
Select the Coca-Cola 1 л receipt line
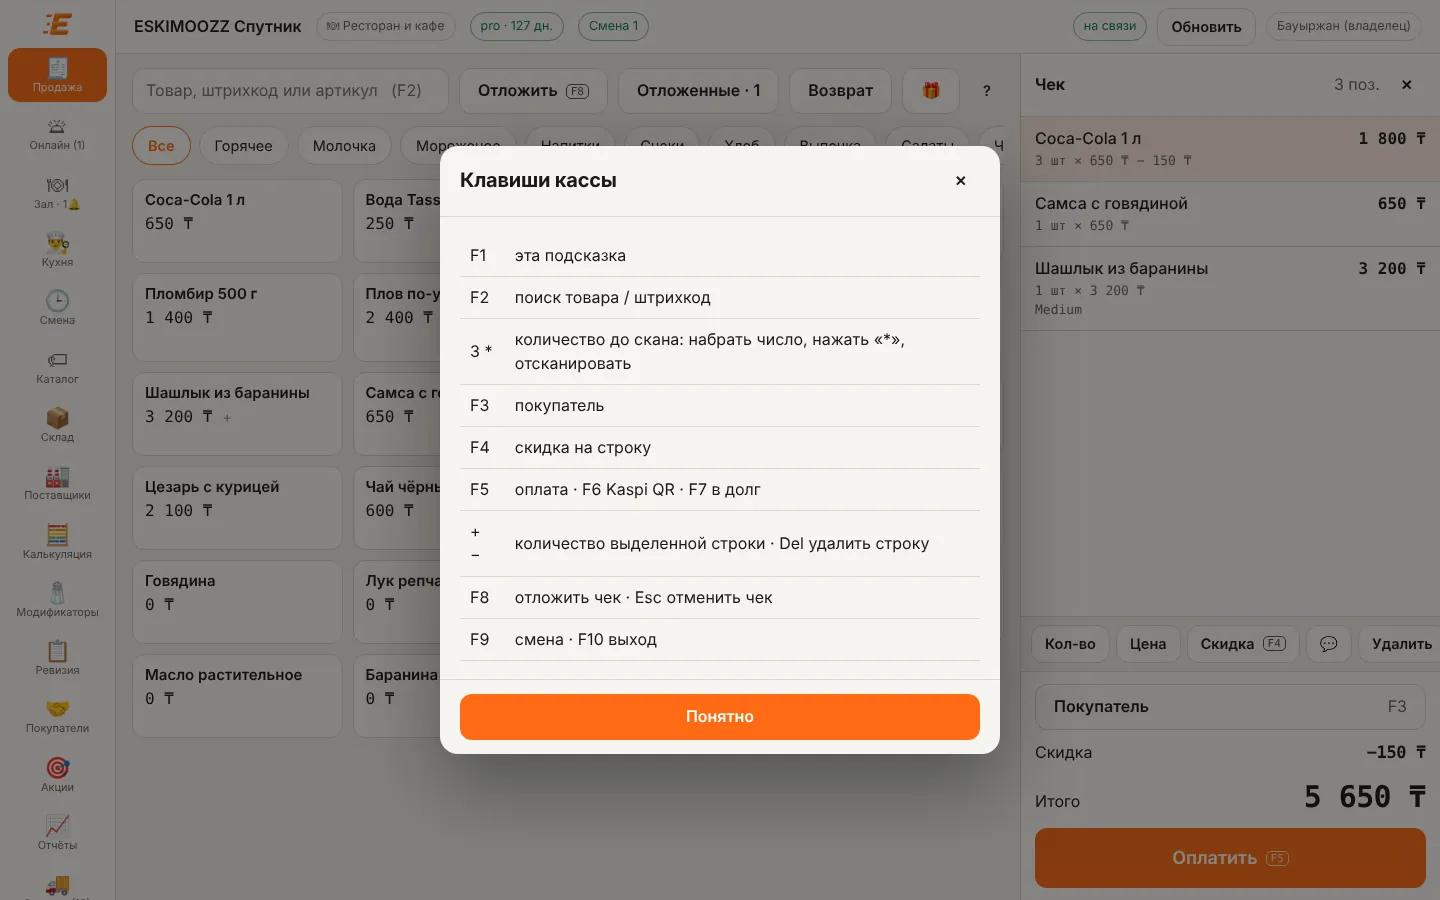tap(1230, 149)
